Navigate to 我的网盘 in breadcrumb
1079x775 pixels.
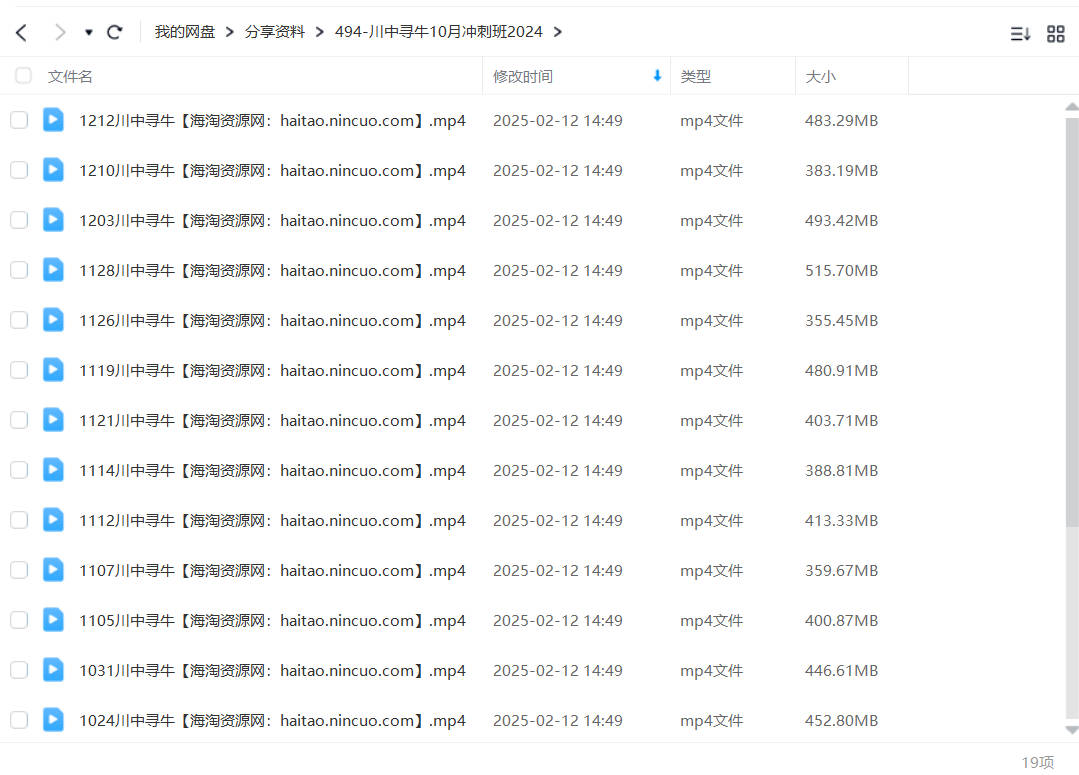(184, 32)
